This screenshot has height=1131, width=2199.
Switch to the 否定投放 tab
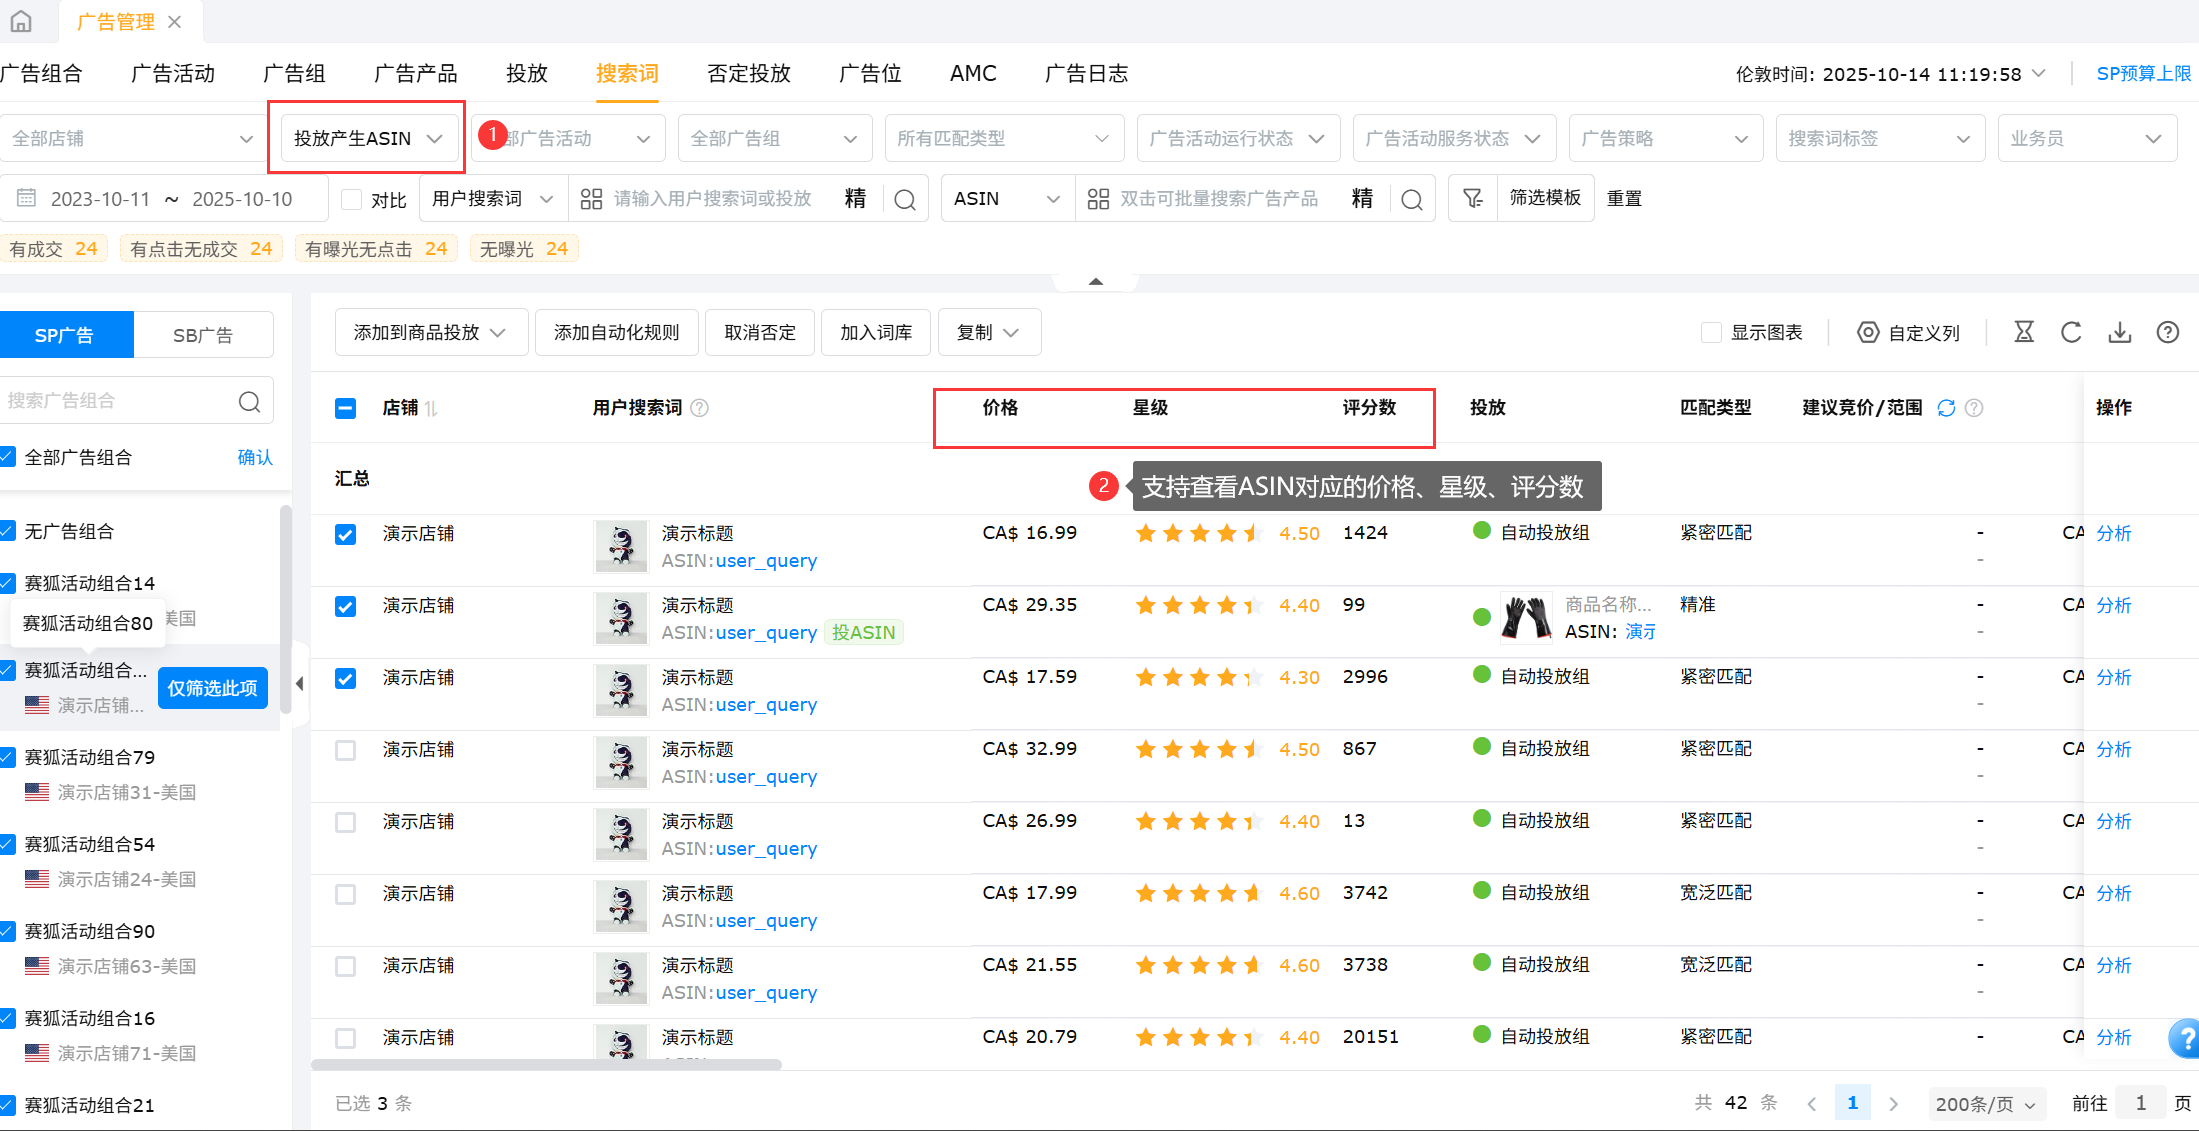(x=748, y=73)
